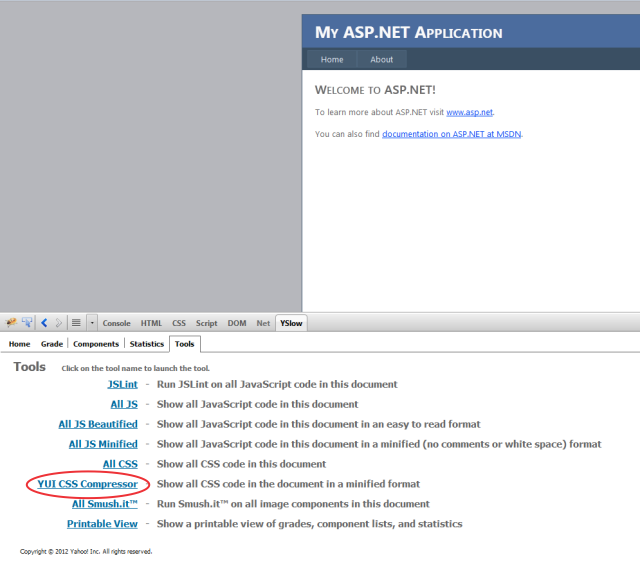Expand the small dropdown arrow beside Console
The width and height of the screenshot is (640, 571).
[92, 323]
